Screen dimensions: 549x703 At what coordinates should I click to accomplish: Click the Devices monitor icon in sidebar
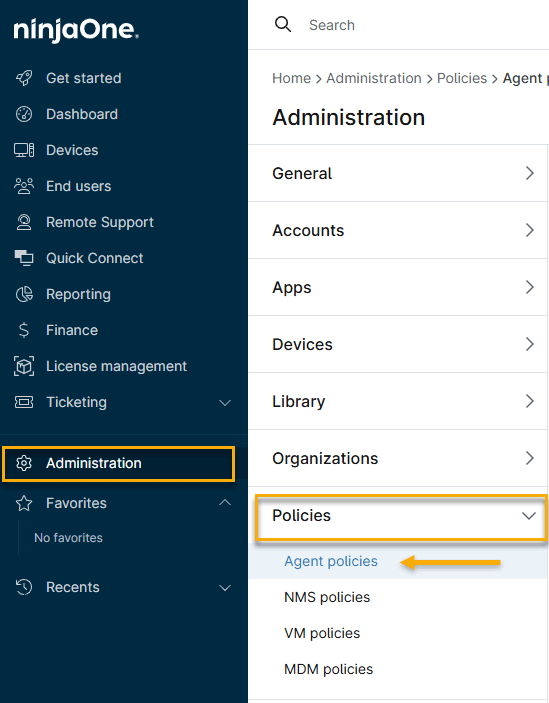pyautogui.click(x=24, y=150)
